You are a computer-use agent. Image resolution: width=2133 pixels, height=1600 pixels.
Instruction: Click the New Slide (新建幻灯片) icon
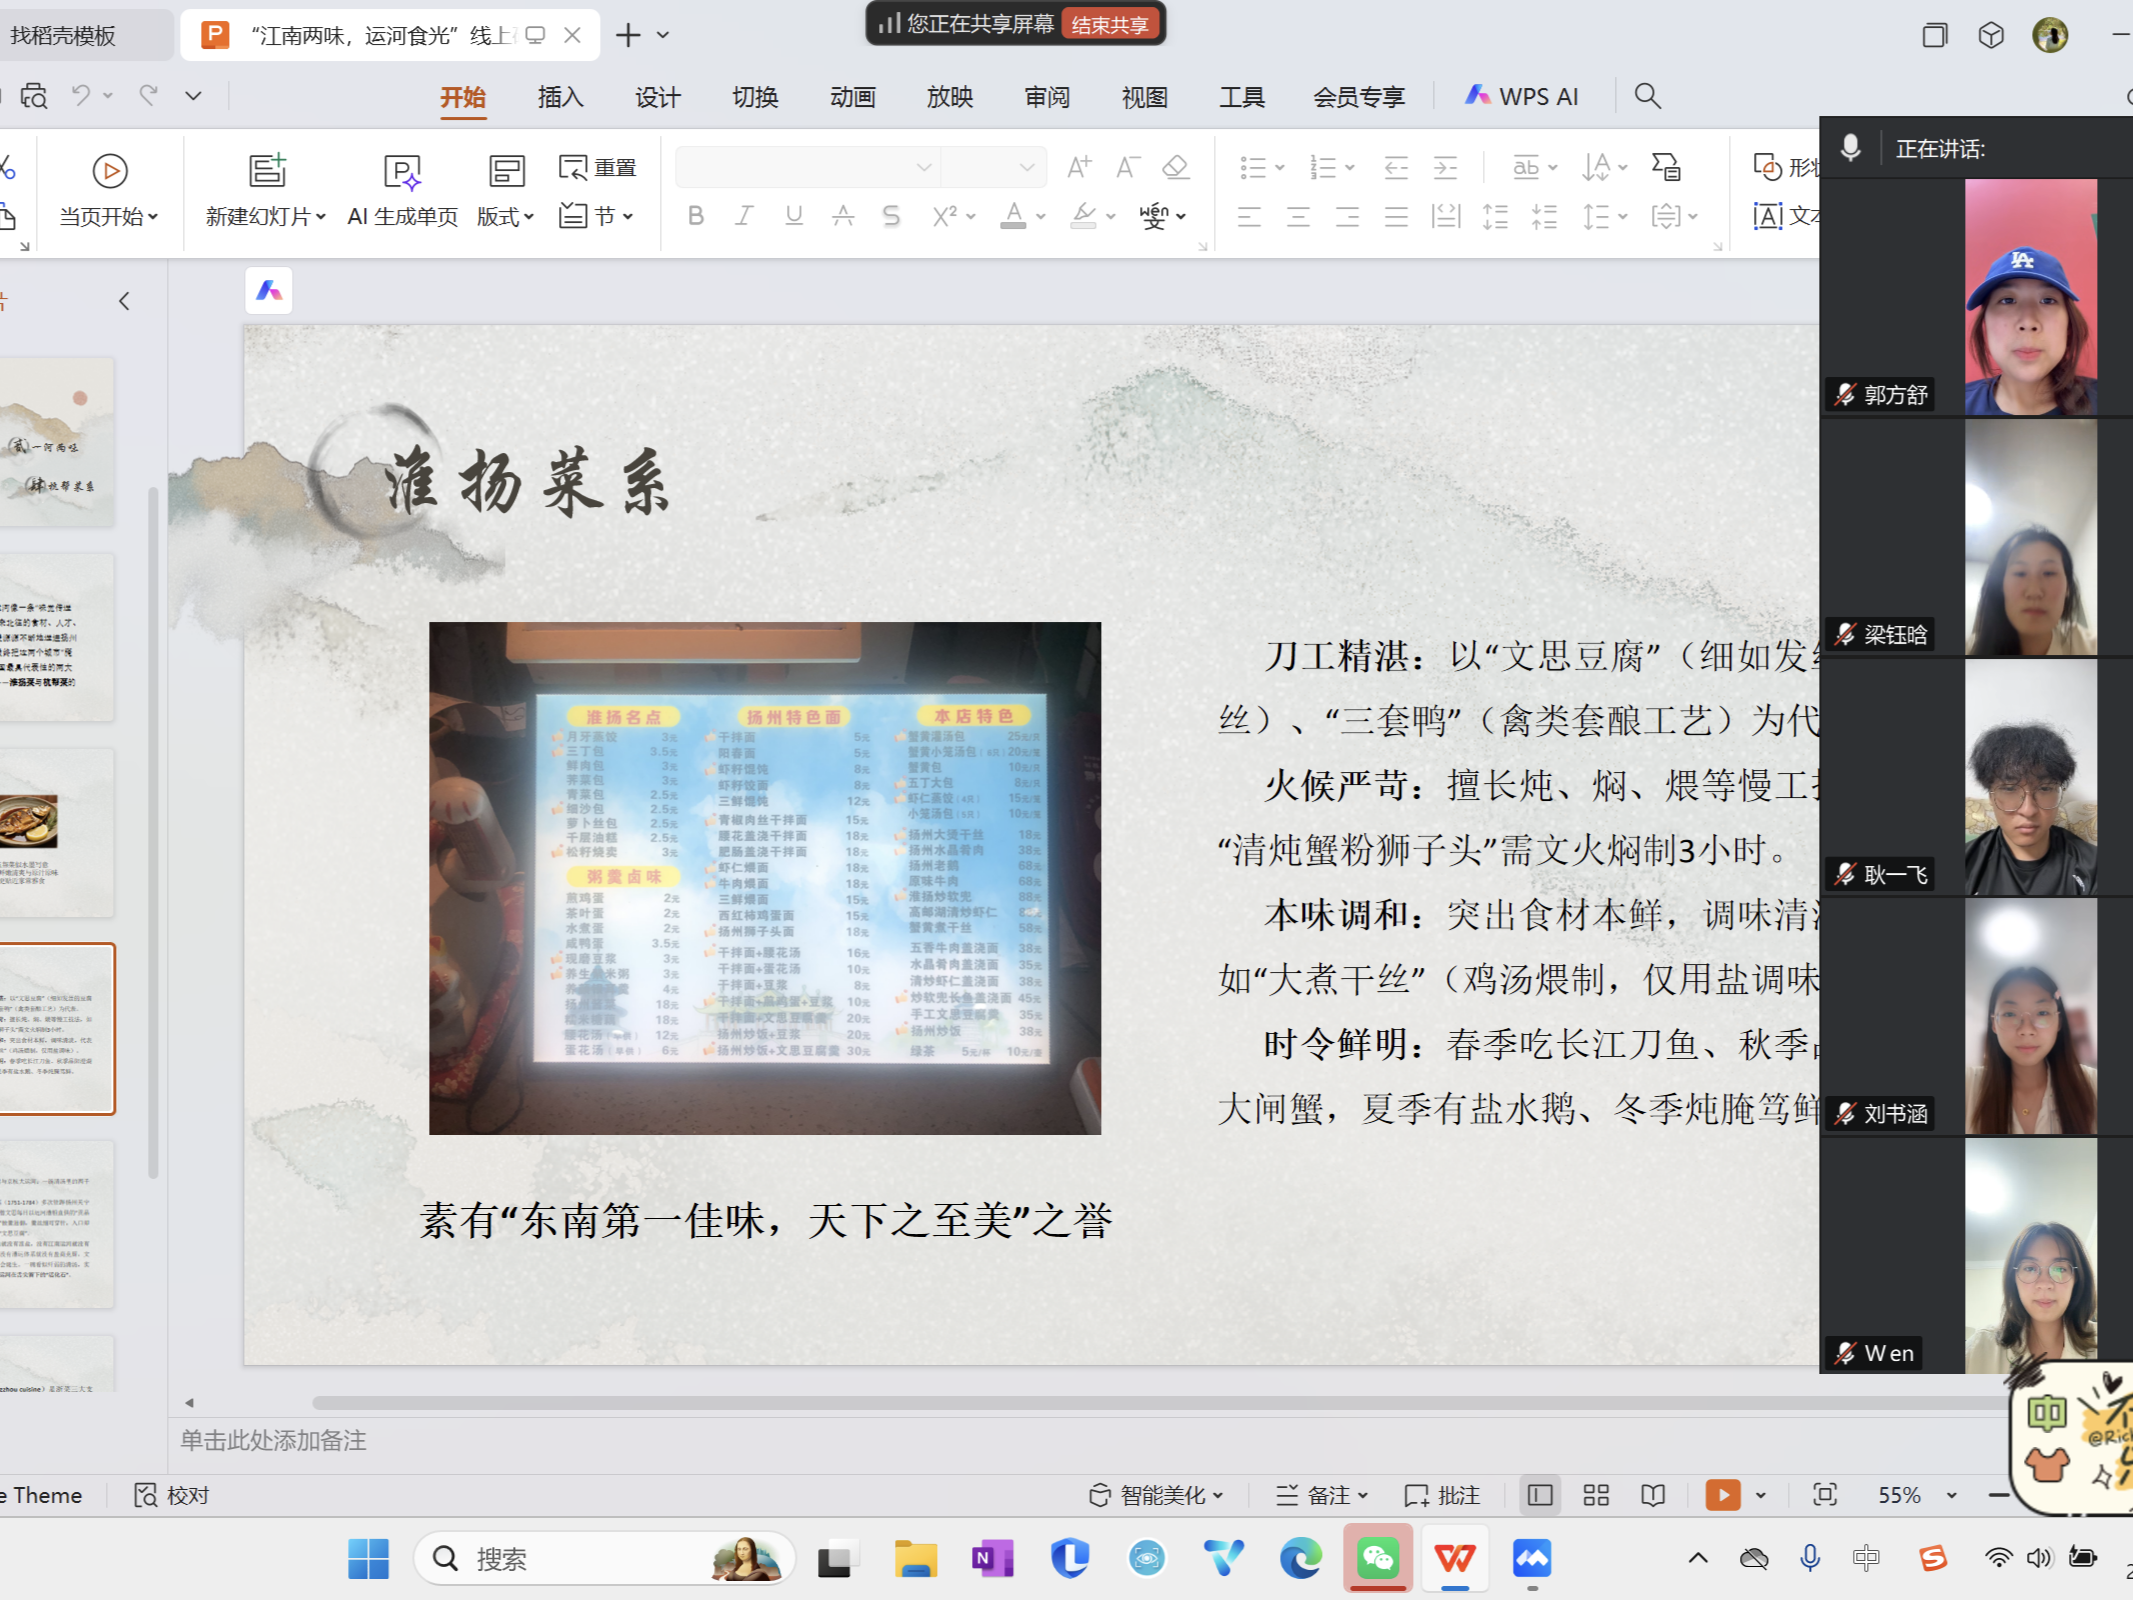[267, 171]
